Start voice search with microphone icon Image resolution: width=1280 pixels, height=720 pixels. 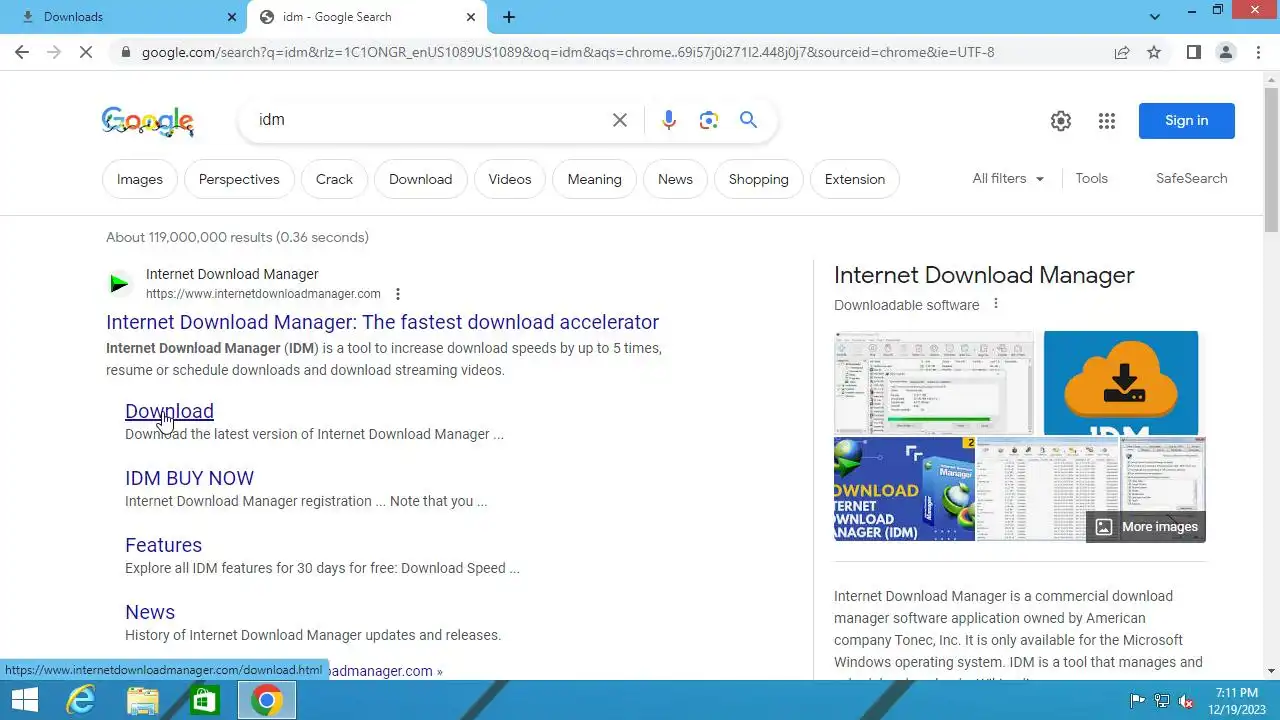click(669, 120)
